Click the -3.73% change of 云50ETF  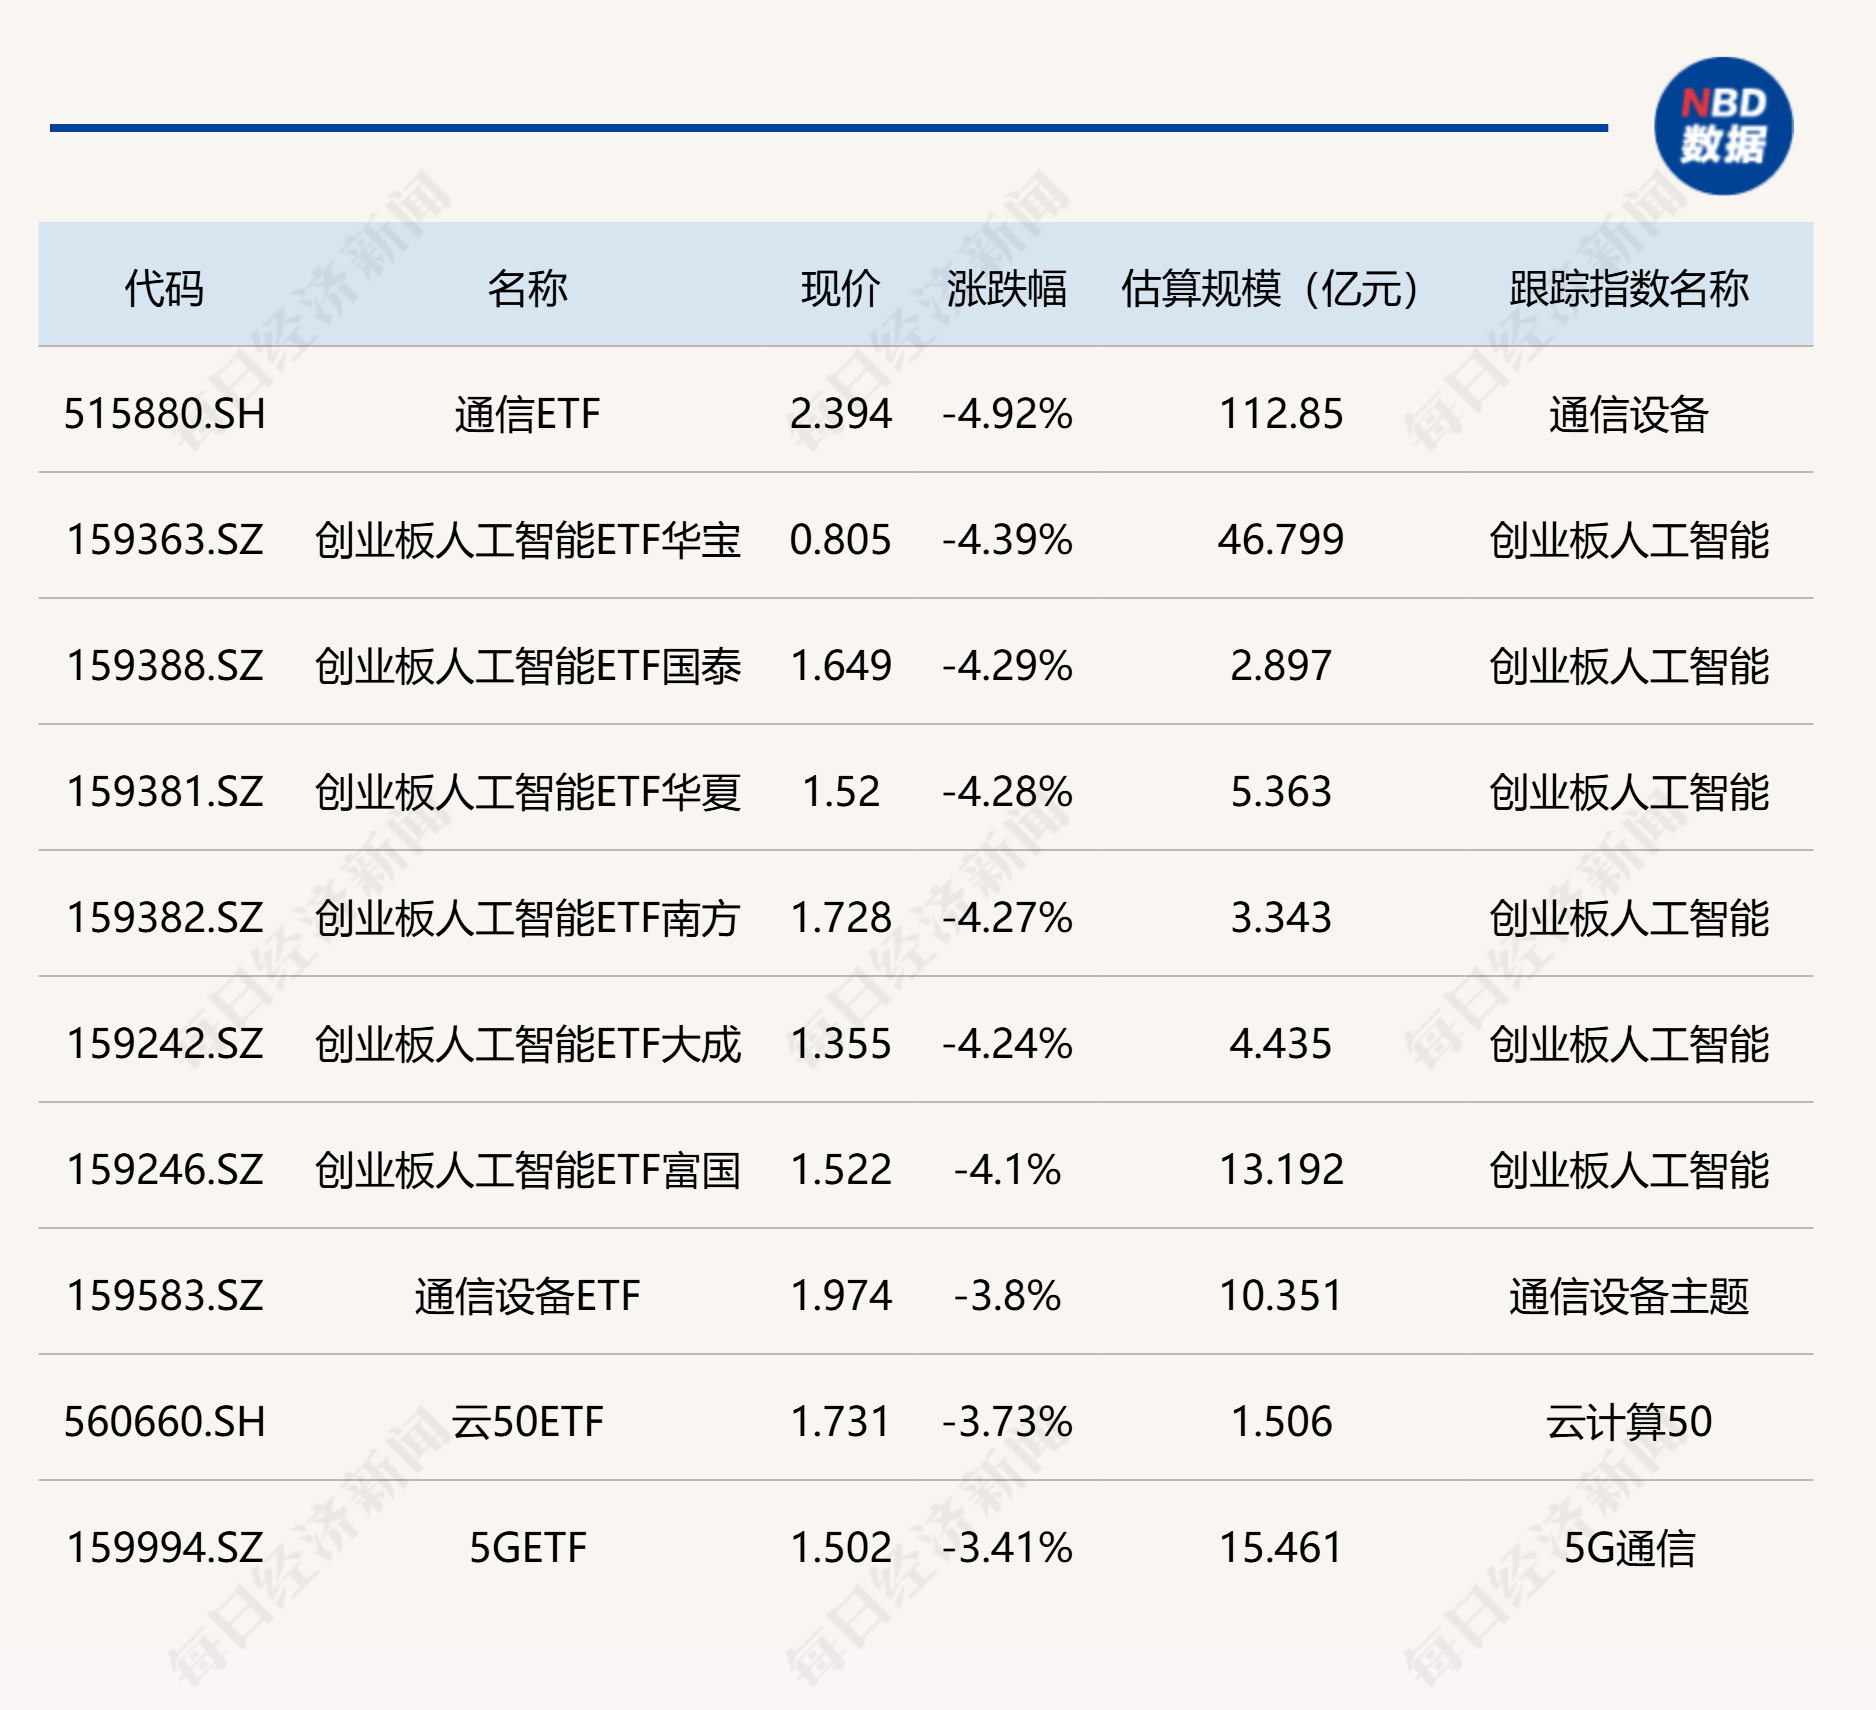click(1005, 1420)
